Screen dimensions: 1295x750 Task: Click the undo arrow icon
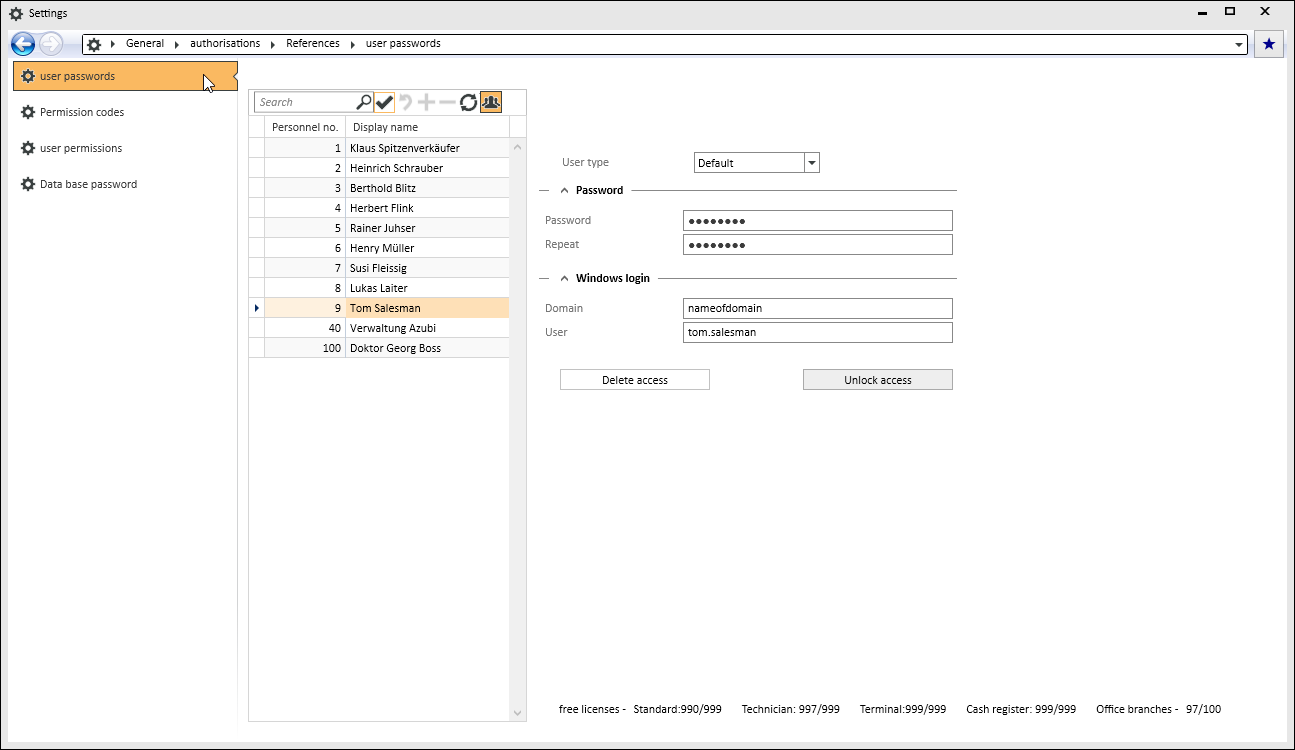coord(406,102)
